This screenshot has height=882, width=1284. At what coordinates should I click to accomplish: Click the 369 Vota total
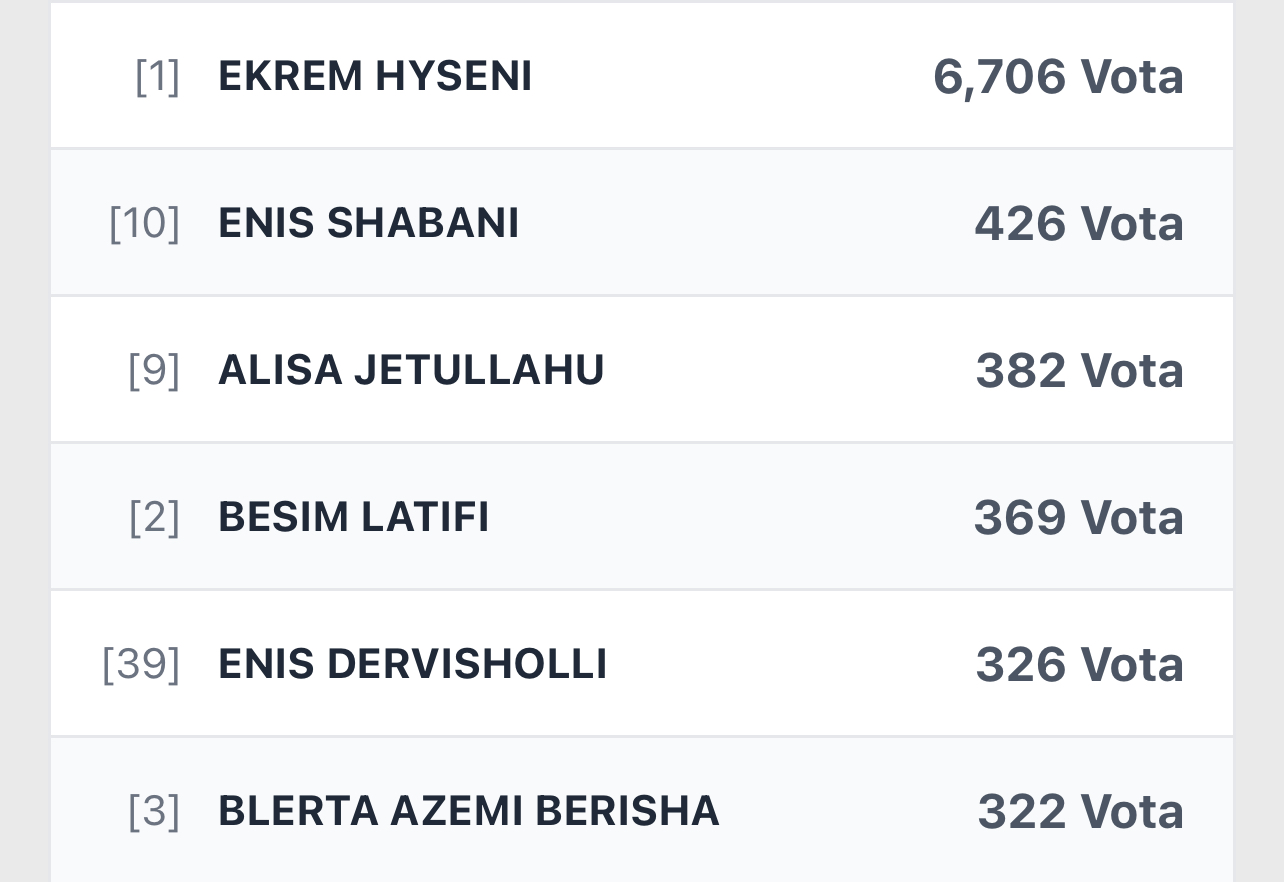[x=1078, y=517]
